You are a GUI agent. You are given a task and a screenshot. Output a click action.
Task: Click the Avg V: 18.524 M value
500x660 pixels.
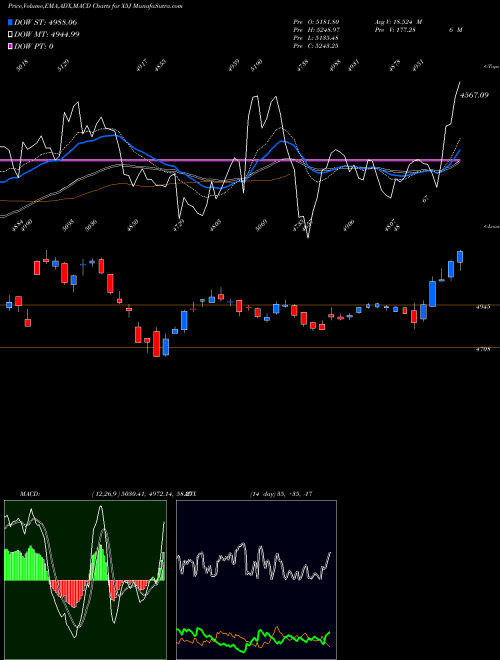[x=398, y=21]
